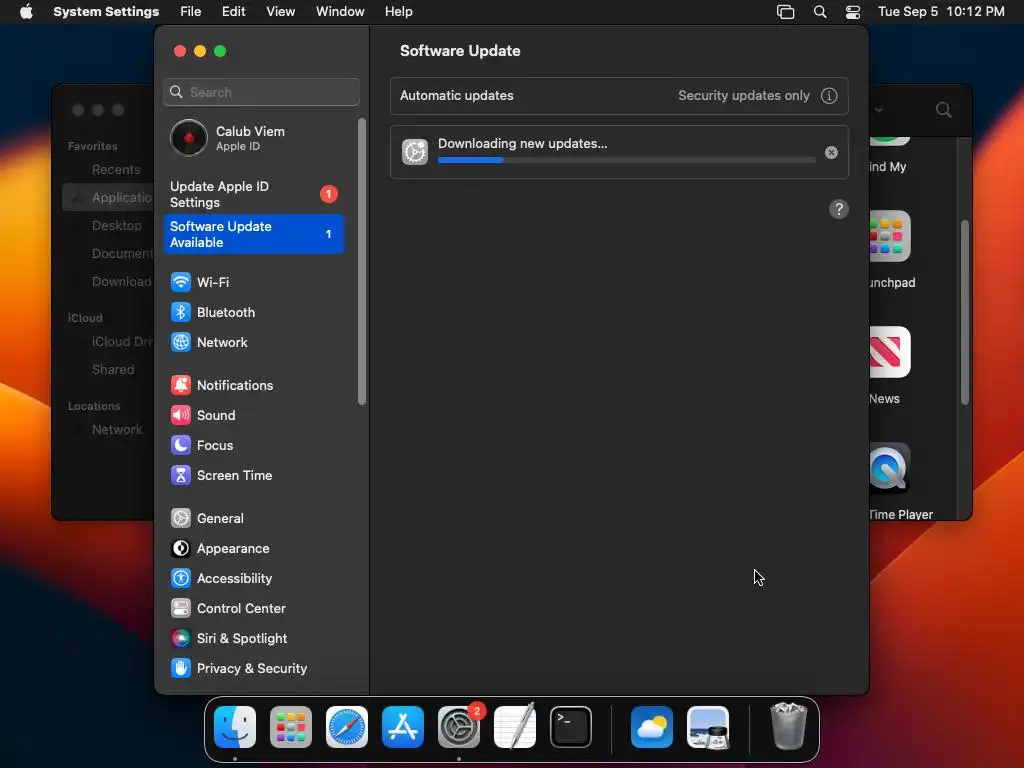Click Stage Manager icon in menu bar
This screenshot has width=1024, height=768.
tap(785, 12)
